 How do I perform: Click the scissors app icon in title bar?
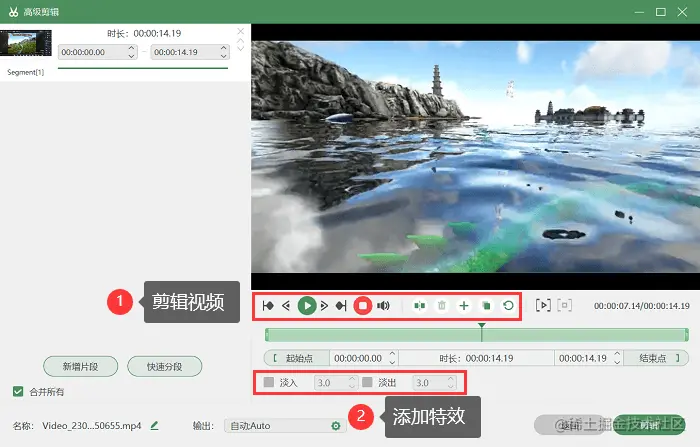tap(13, 12)
